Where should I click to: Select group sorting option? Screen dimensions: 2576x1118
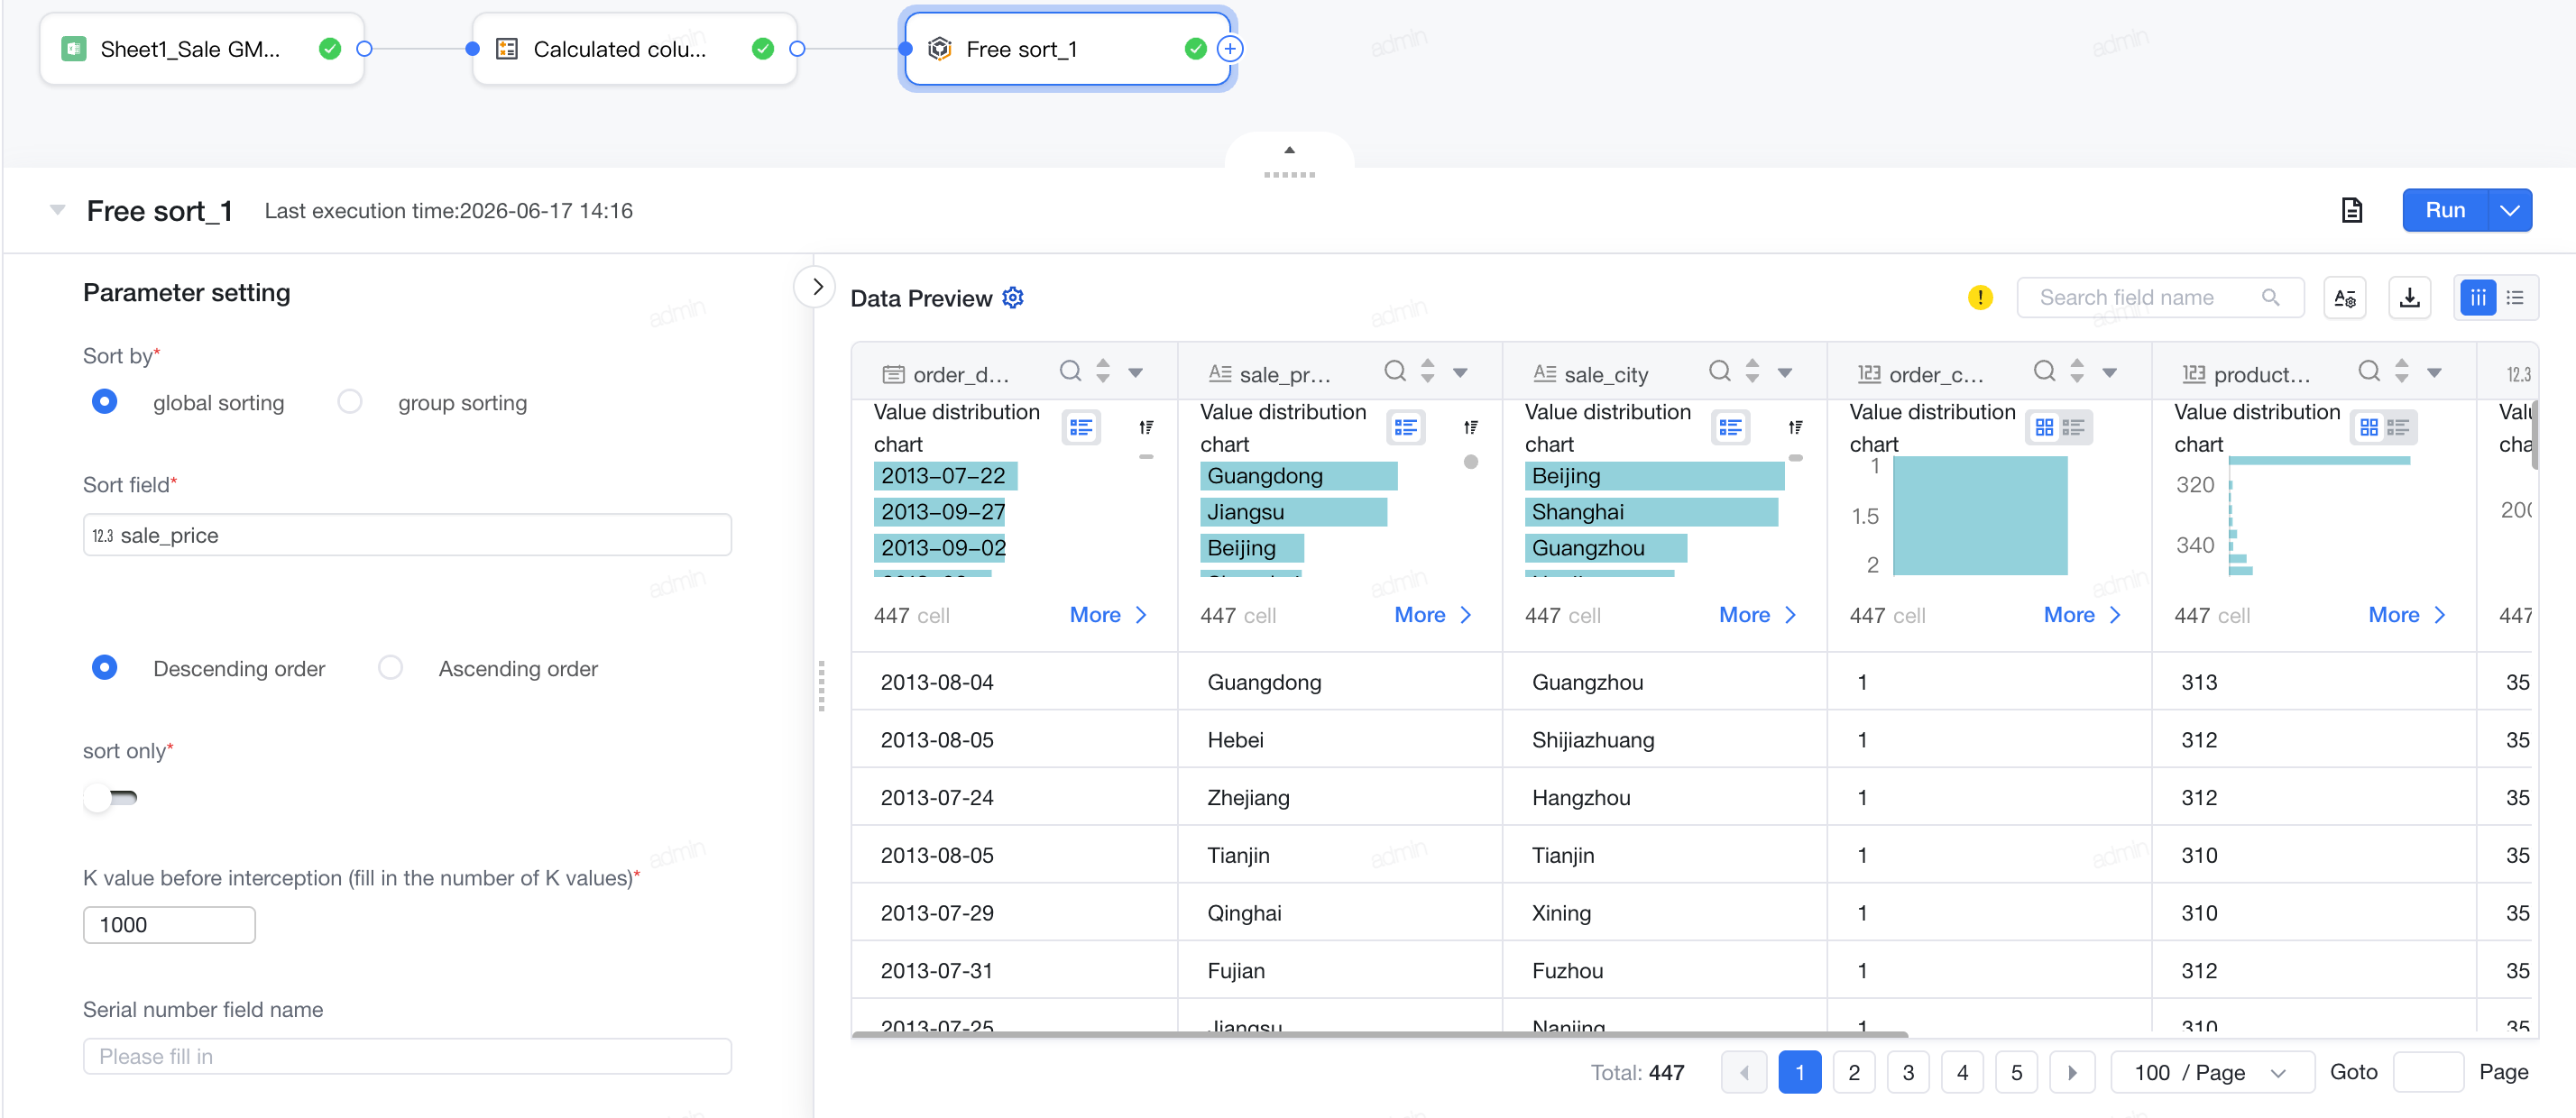coord(349,402)
